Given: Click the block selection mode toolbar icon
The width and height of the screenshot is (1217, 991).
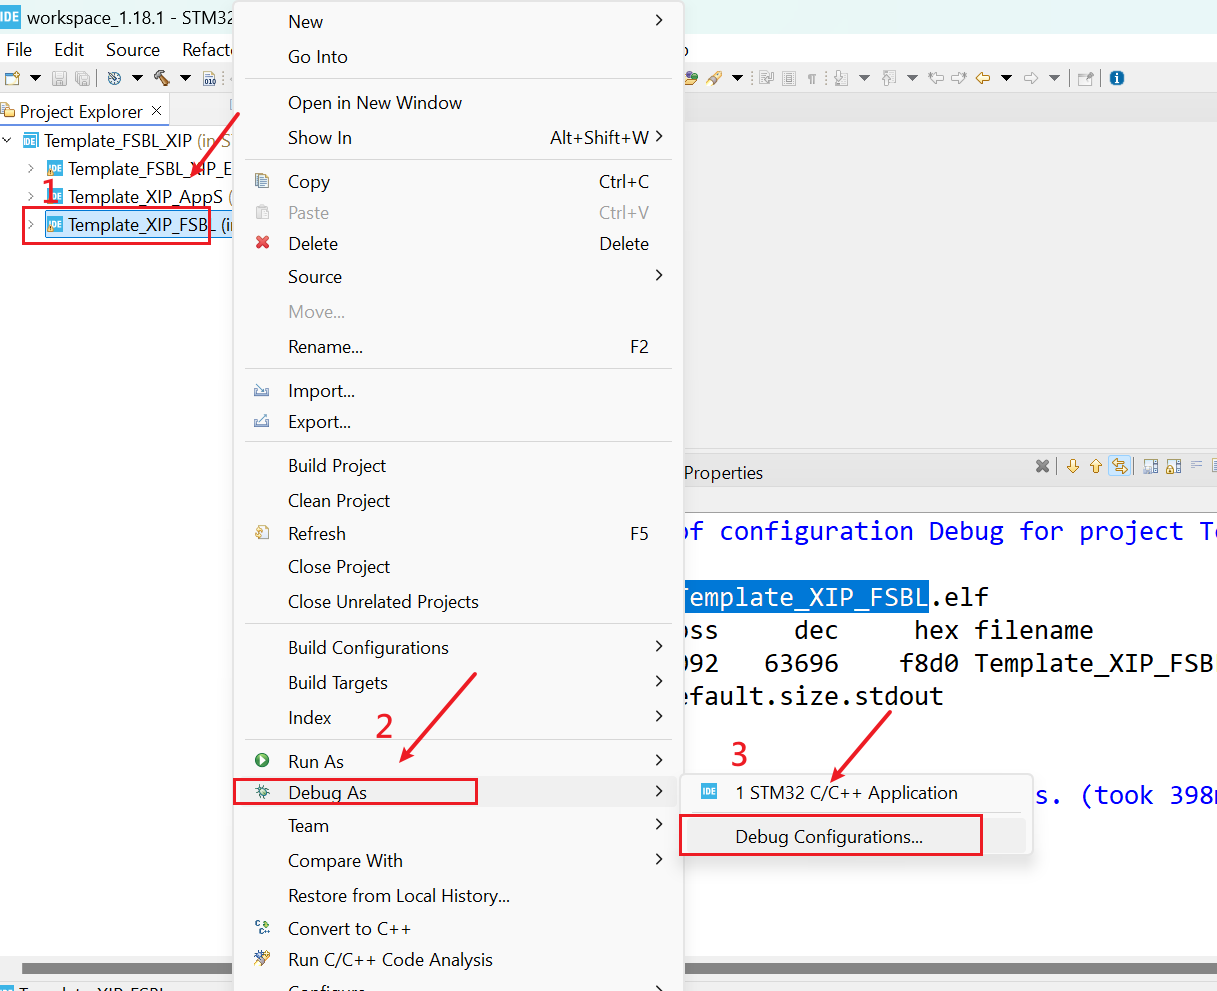Looking at the screenshot, I should [x=789, y=78].
